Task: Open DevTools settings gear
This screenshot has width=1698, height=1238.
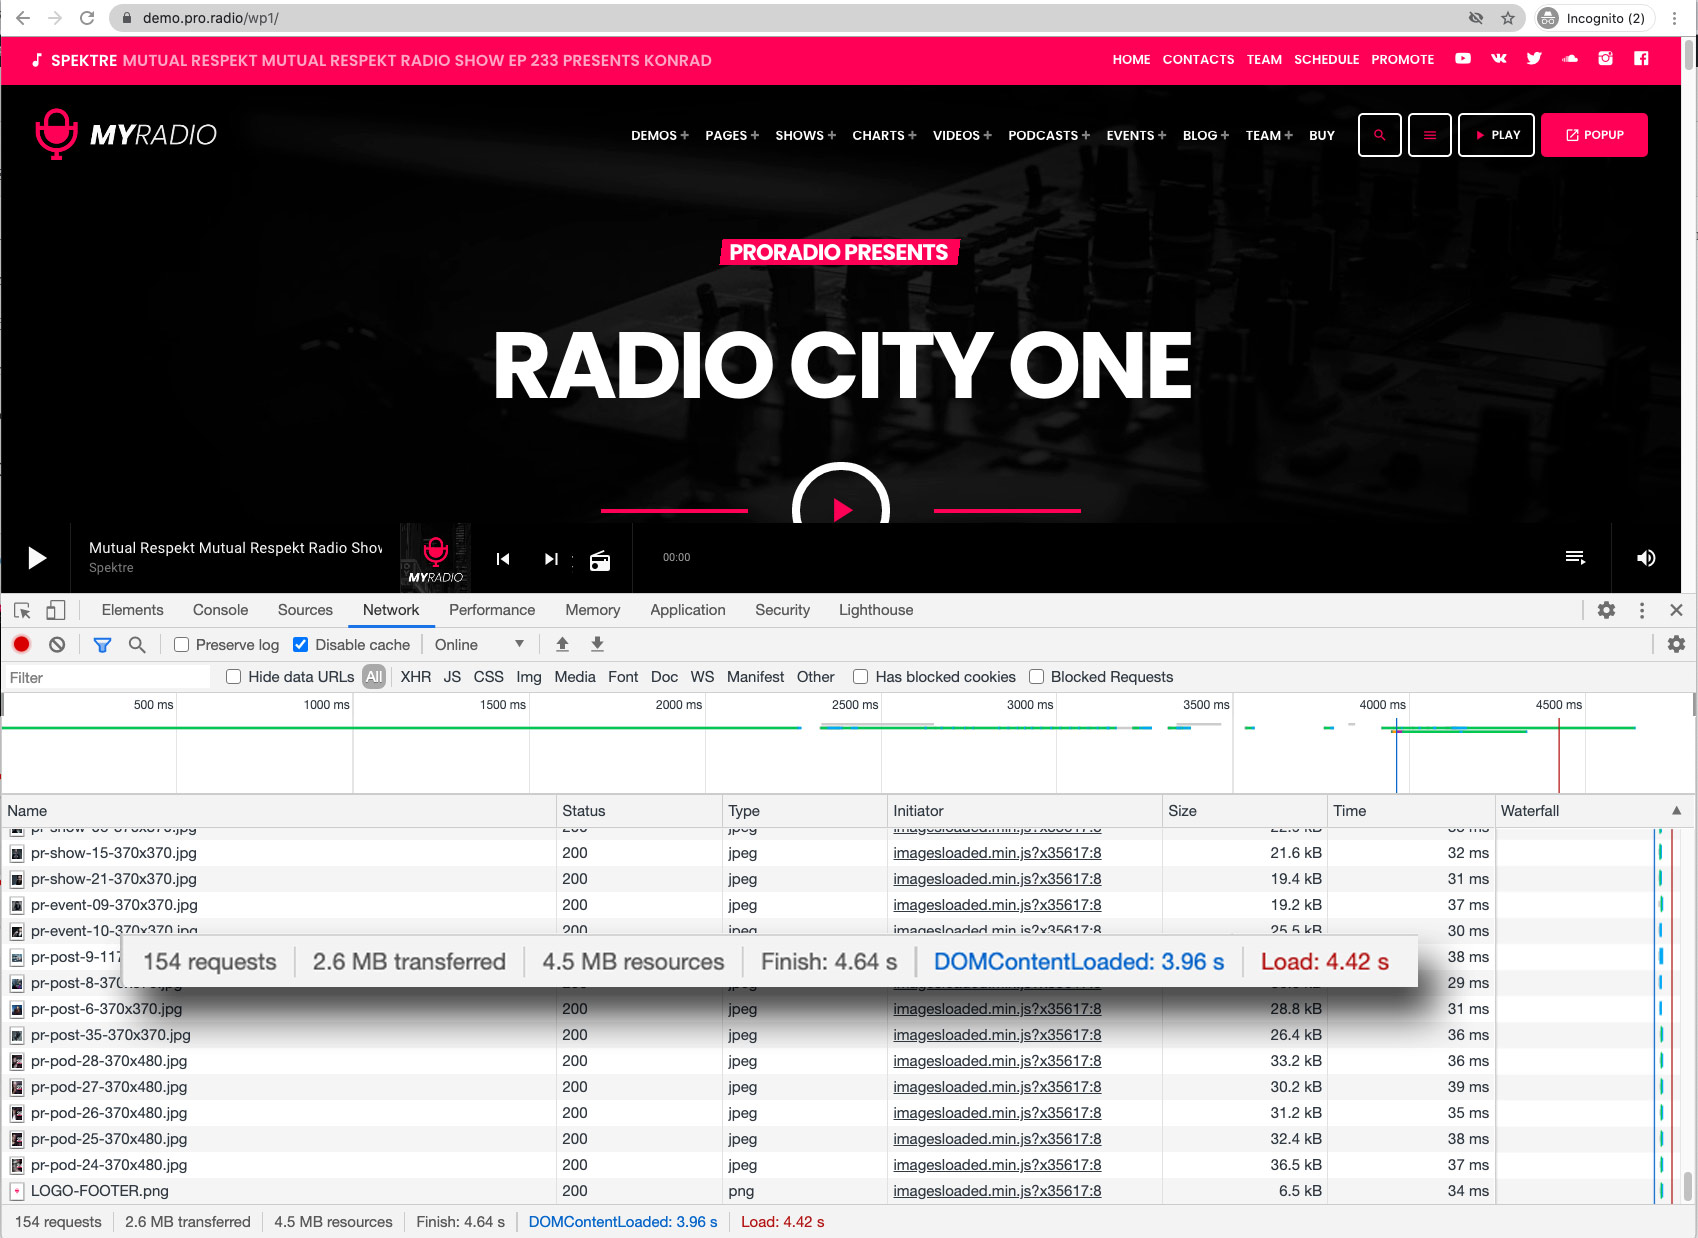Action: (1606, 610)
